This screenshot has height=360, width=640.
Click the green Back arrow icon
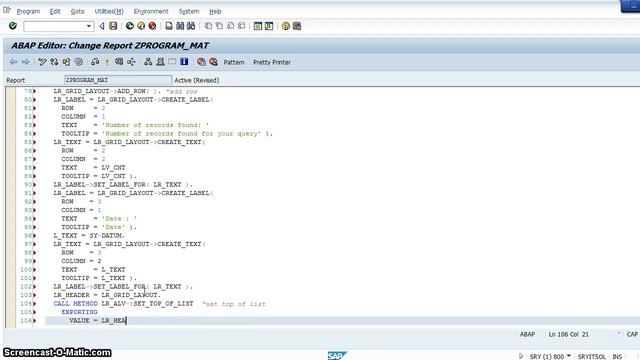129,26
